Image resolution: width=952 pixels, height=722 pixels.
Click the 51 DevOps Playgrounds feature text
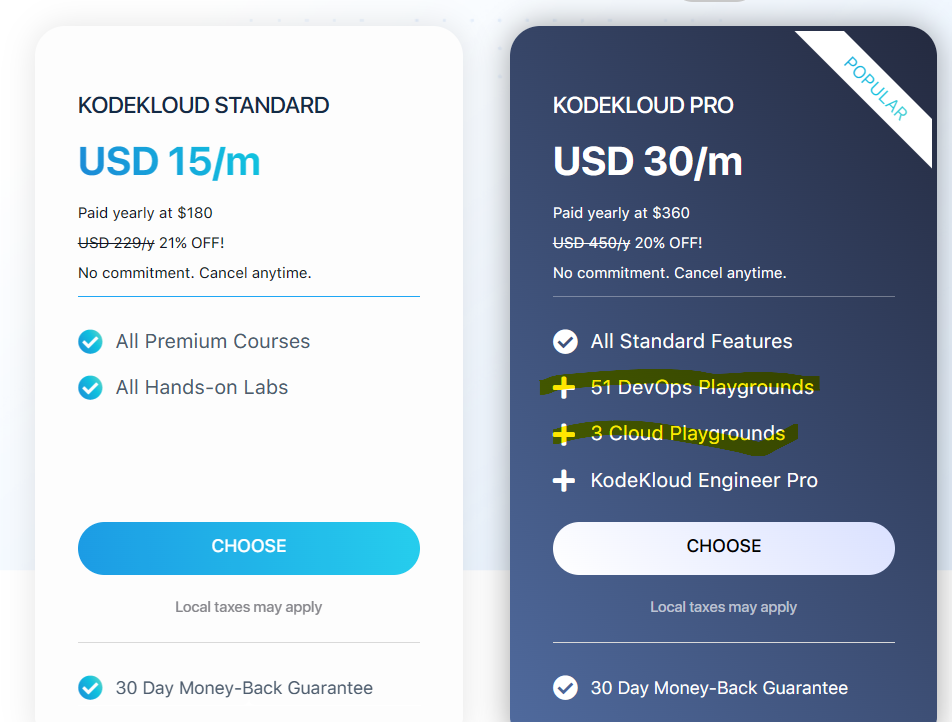point(702,388)
